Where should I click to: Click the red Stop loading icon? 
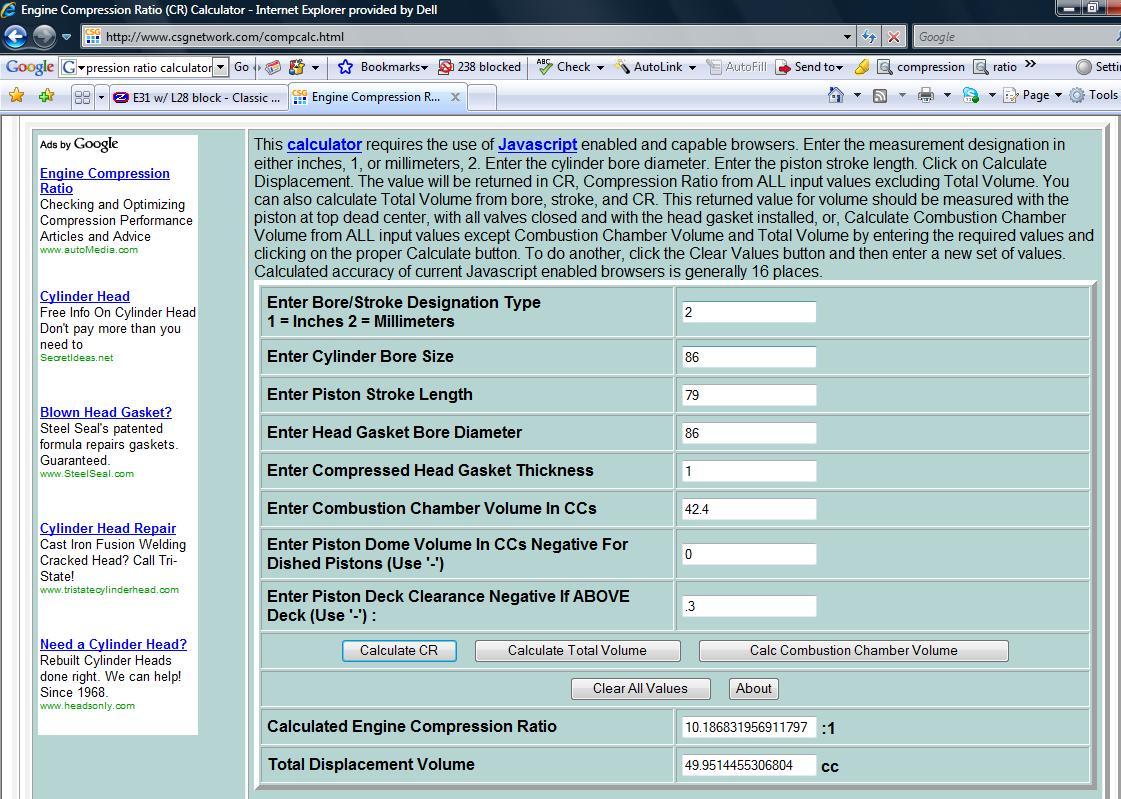pyautogui.click(x=894, y=36)
